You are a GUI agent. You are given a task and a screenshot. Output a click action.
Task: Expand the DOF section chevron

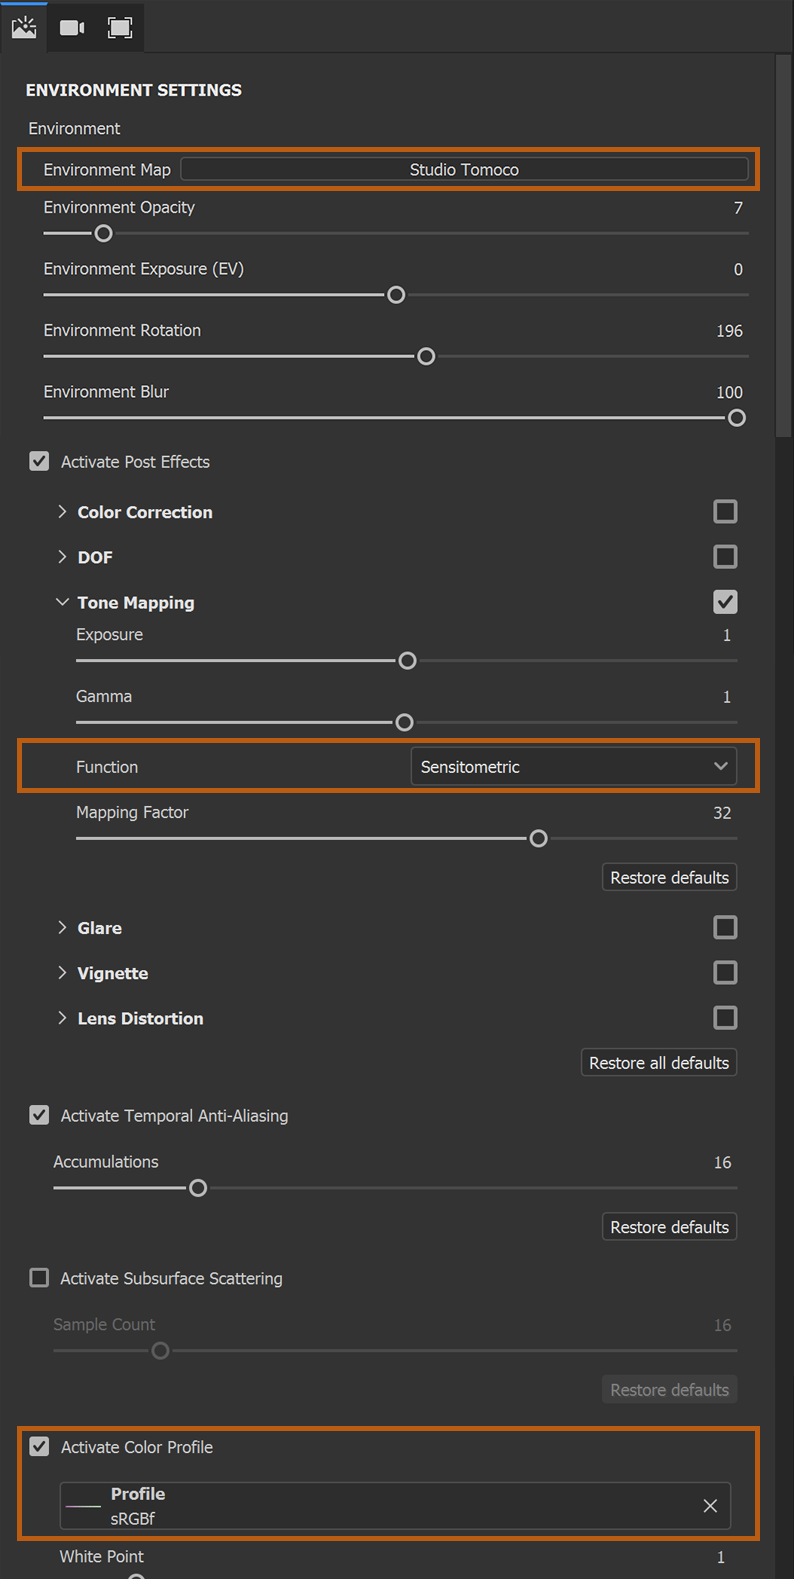pos(62,557)
